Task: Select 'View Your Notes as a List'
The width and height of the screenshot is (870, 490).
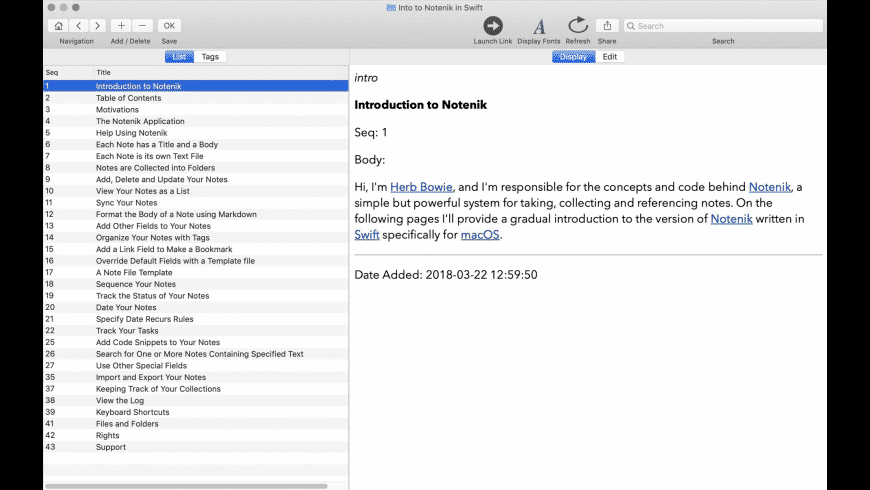Action: click(x=196, y=191)
